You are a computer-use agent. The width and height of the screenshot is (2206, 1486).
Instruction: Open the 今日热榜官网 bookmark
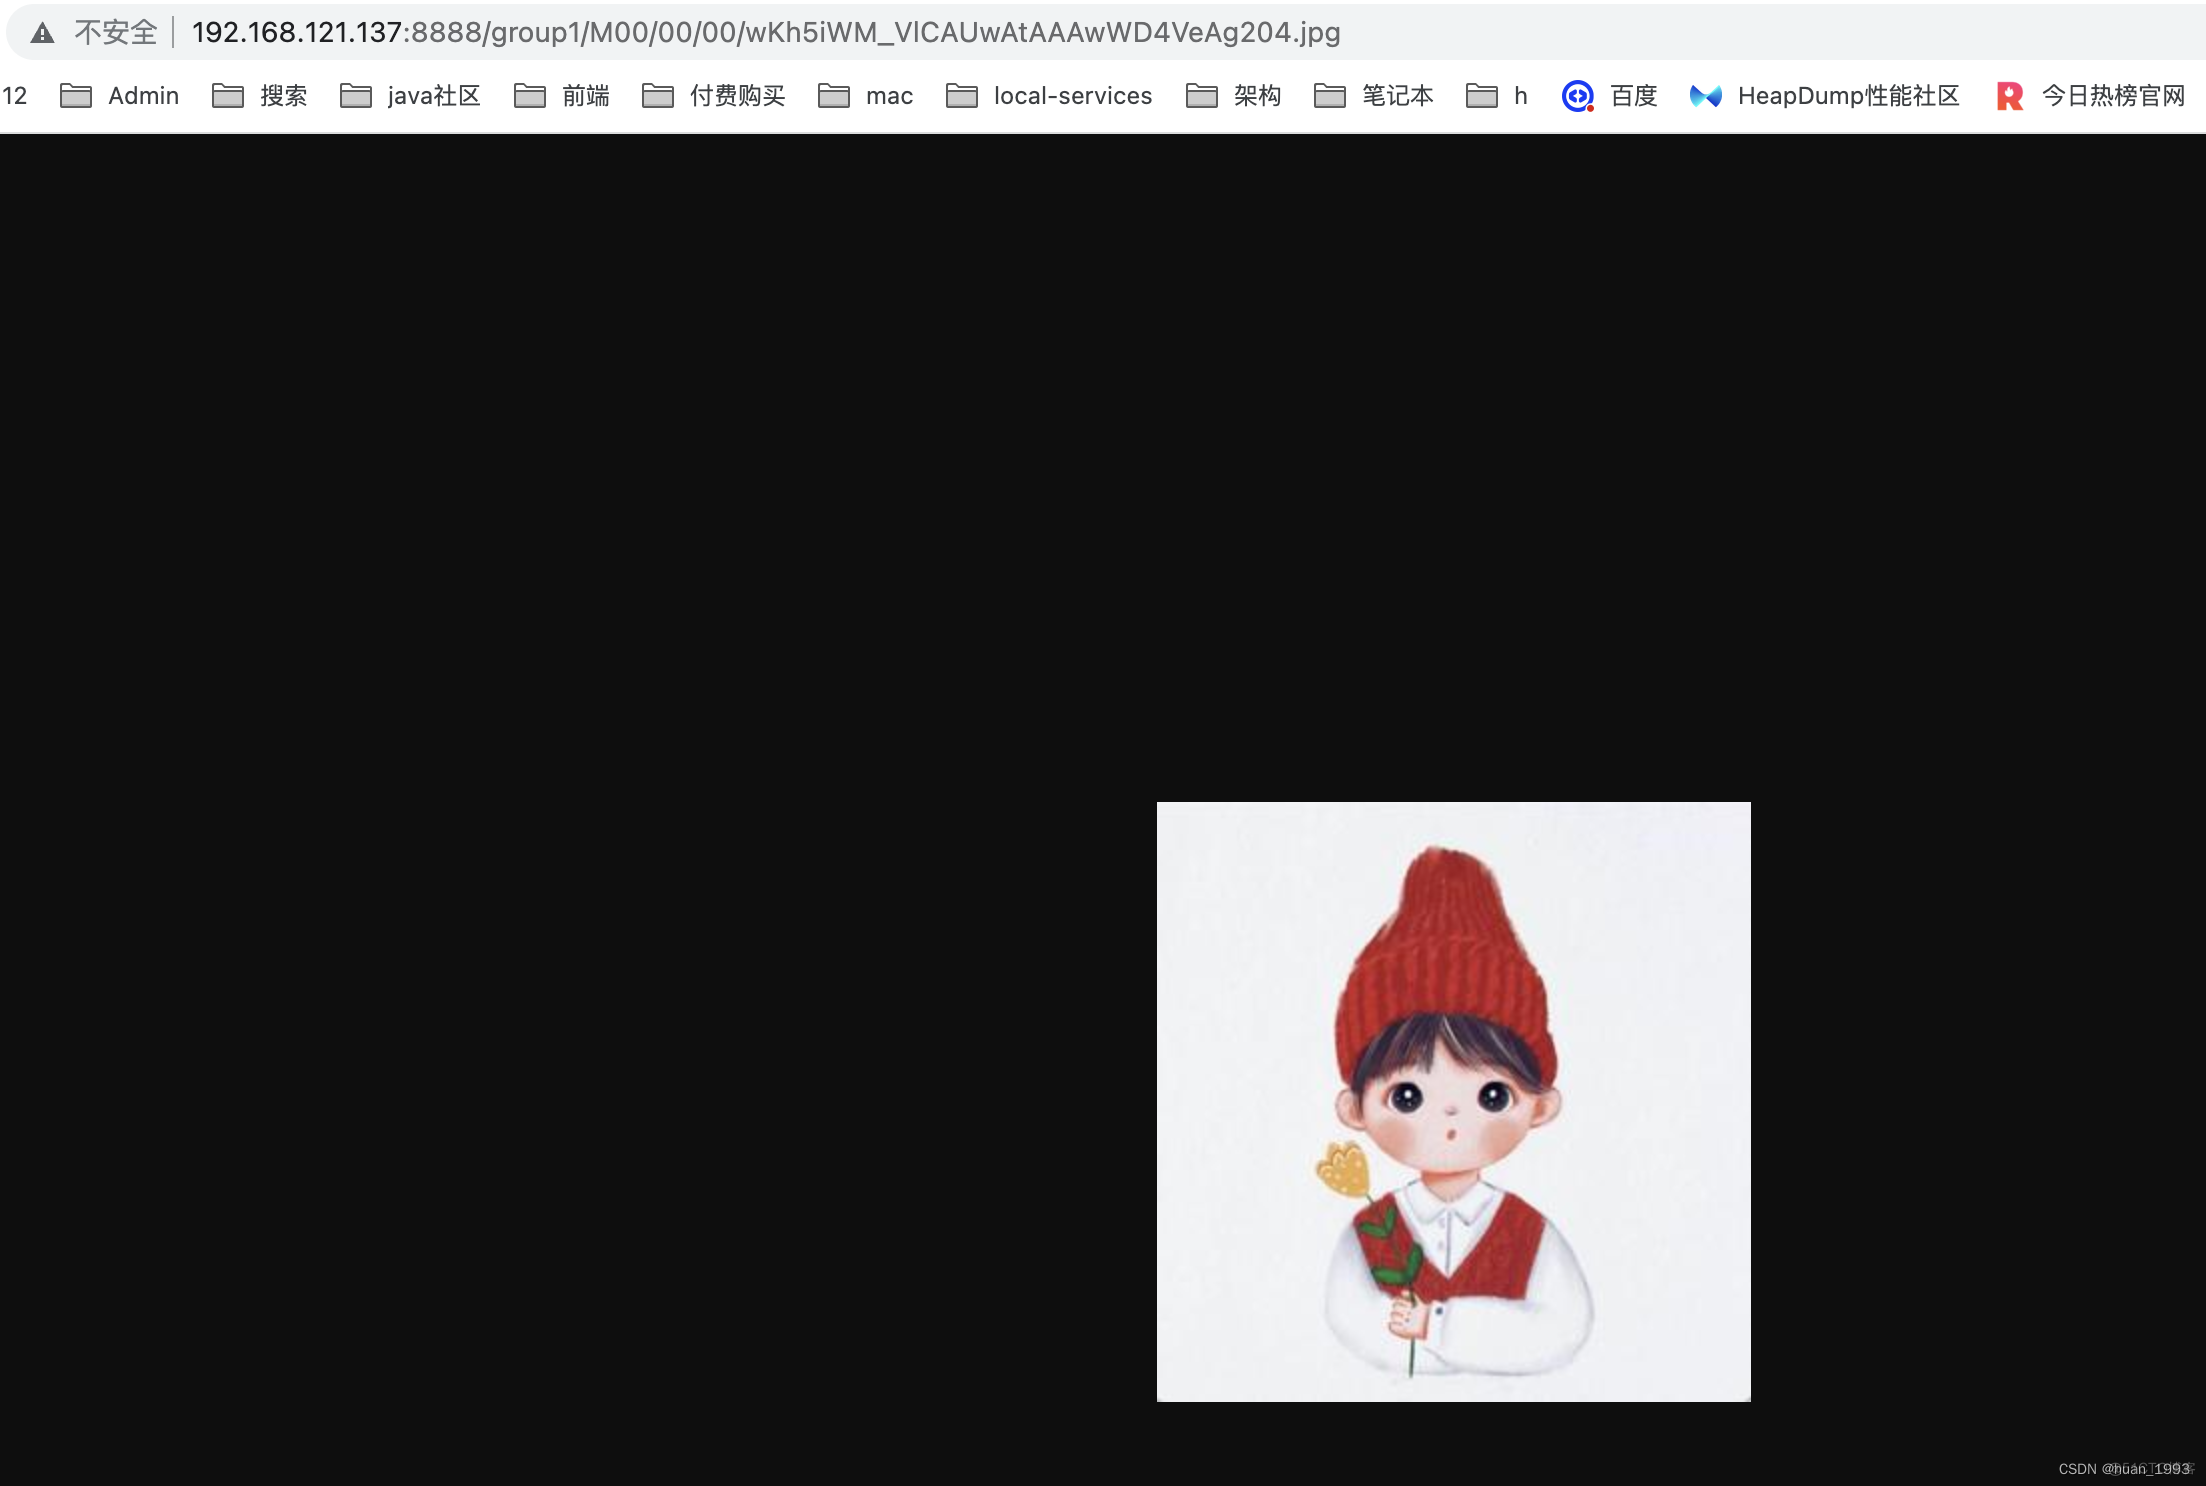(x=2090, y=96)
